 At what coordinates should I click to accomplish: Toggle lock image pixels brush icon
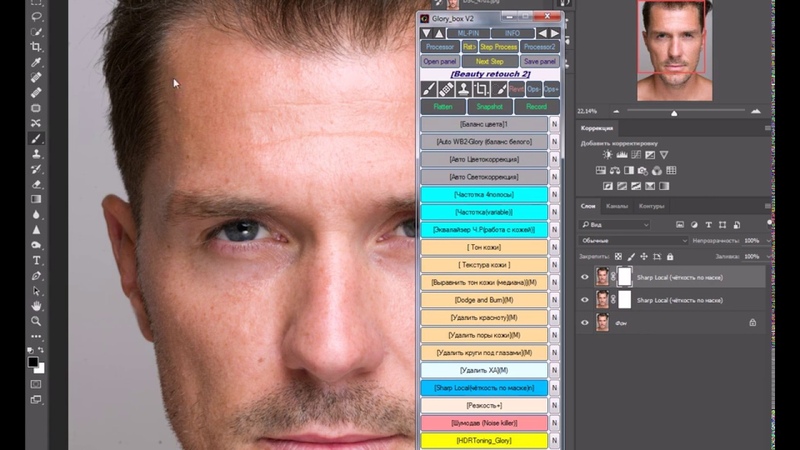pyautogui.click(x=631, y=257)
